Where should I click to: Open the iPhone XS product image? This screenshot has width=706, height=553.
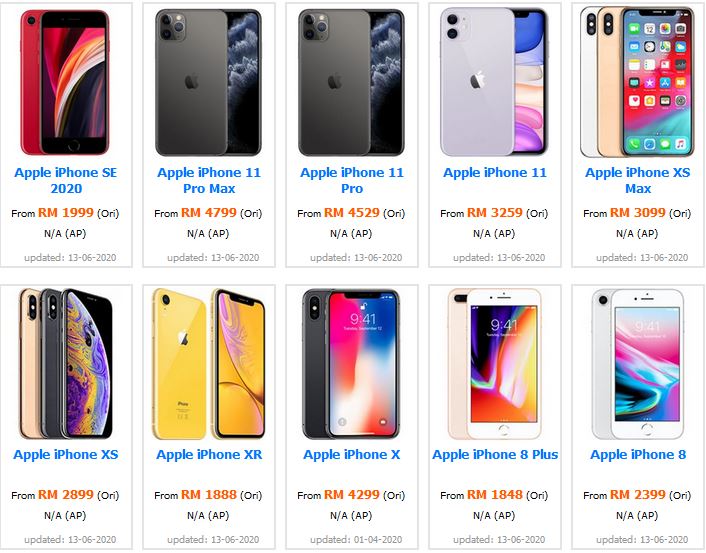[x=65, y=363]
